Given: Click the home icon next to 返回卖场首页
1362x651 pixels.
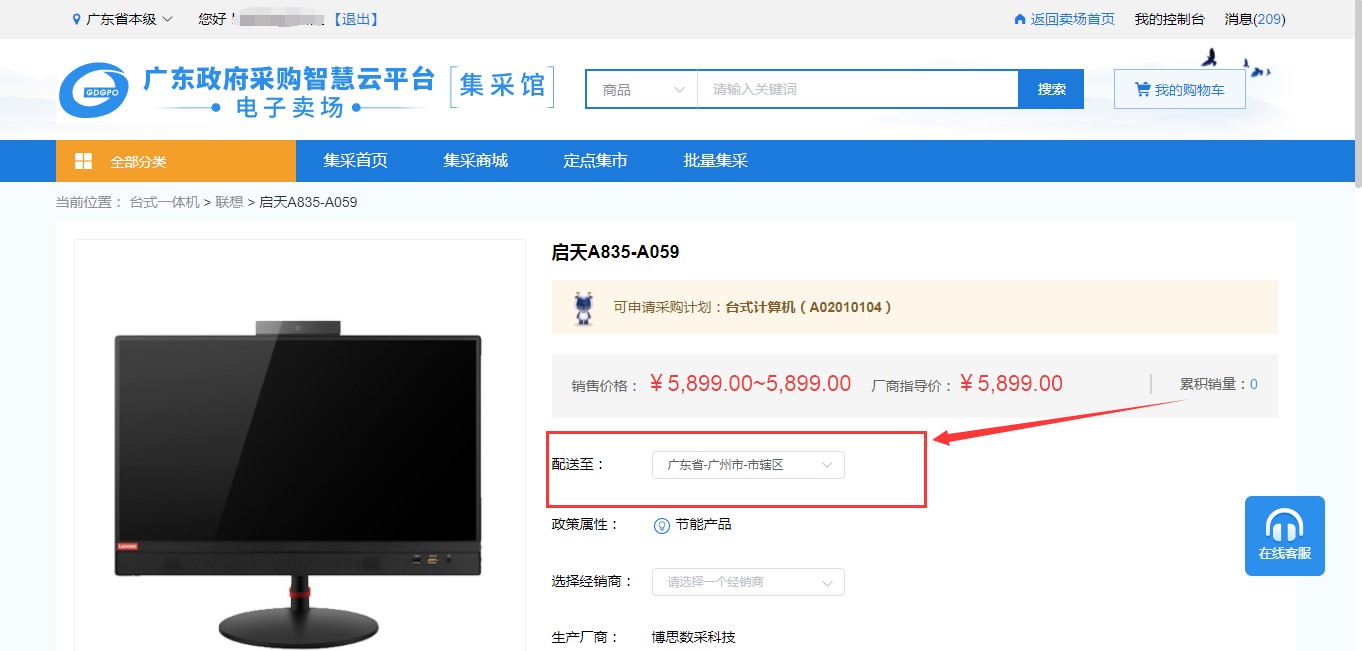Looking at the screenshot, I should coord(1020,19).
